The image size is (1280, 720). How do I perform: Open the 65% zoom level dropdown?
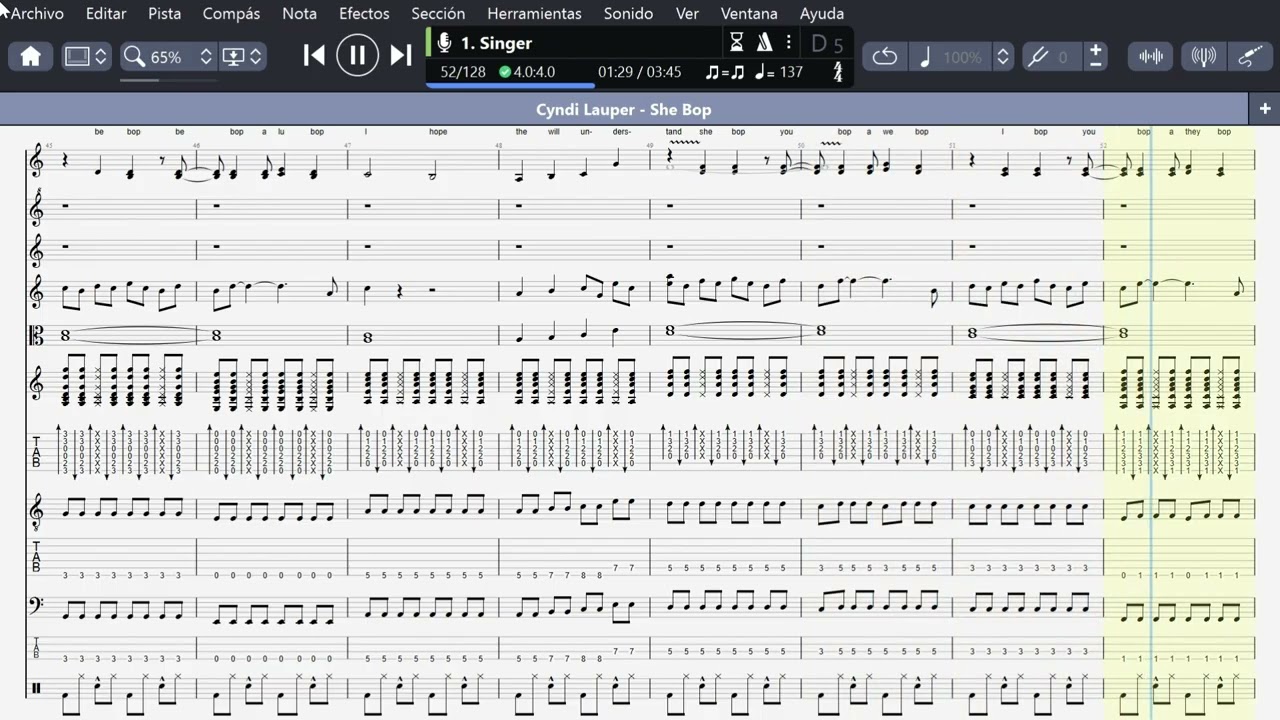click(x=206, y=57)
